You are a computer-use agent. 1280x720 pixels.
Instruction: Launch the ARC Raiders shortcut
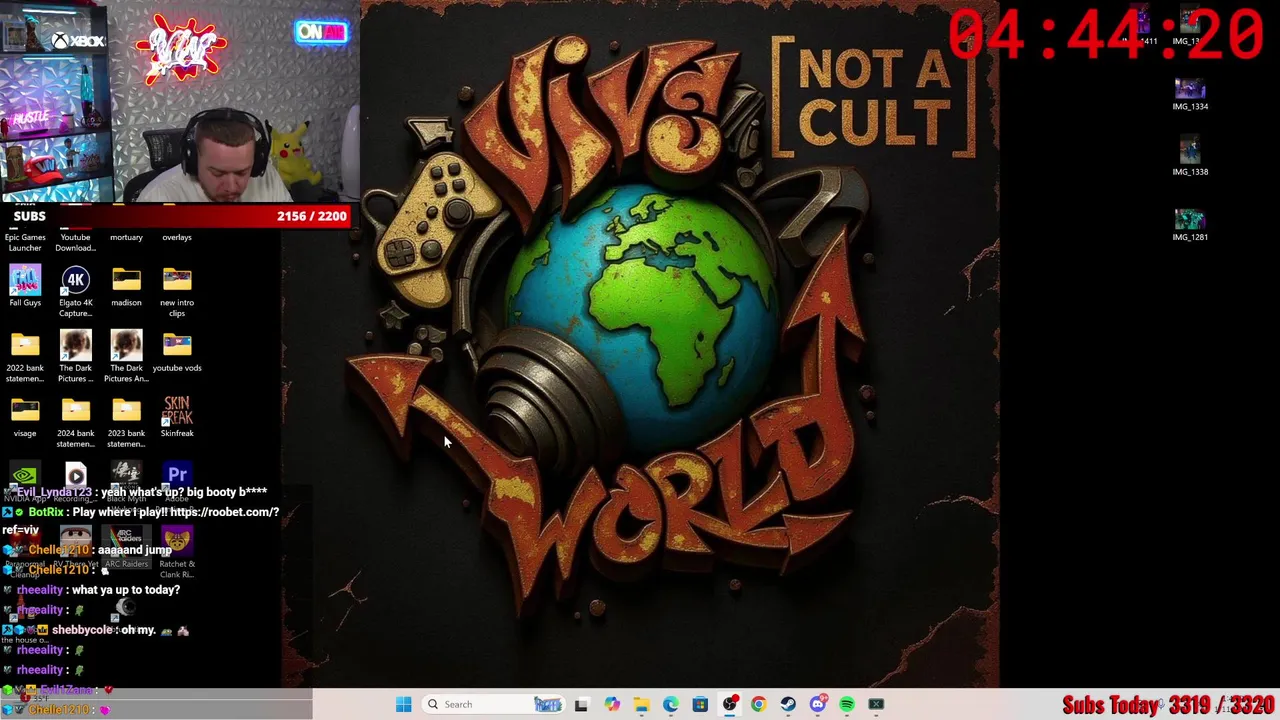click(x=126, y=548)
